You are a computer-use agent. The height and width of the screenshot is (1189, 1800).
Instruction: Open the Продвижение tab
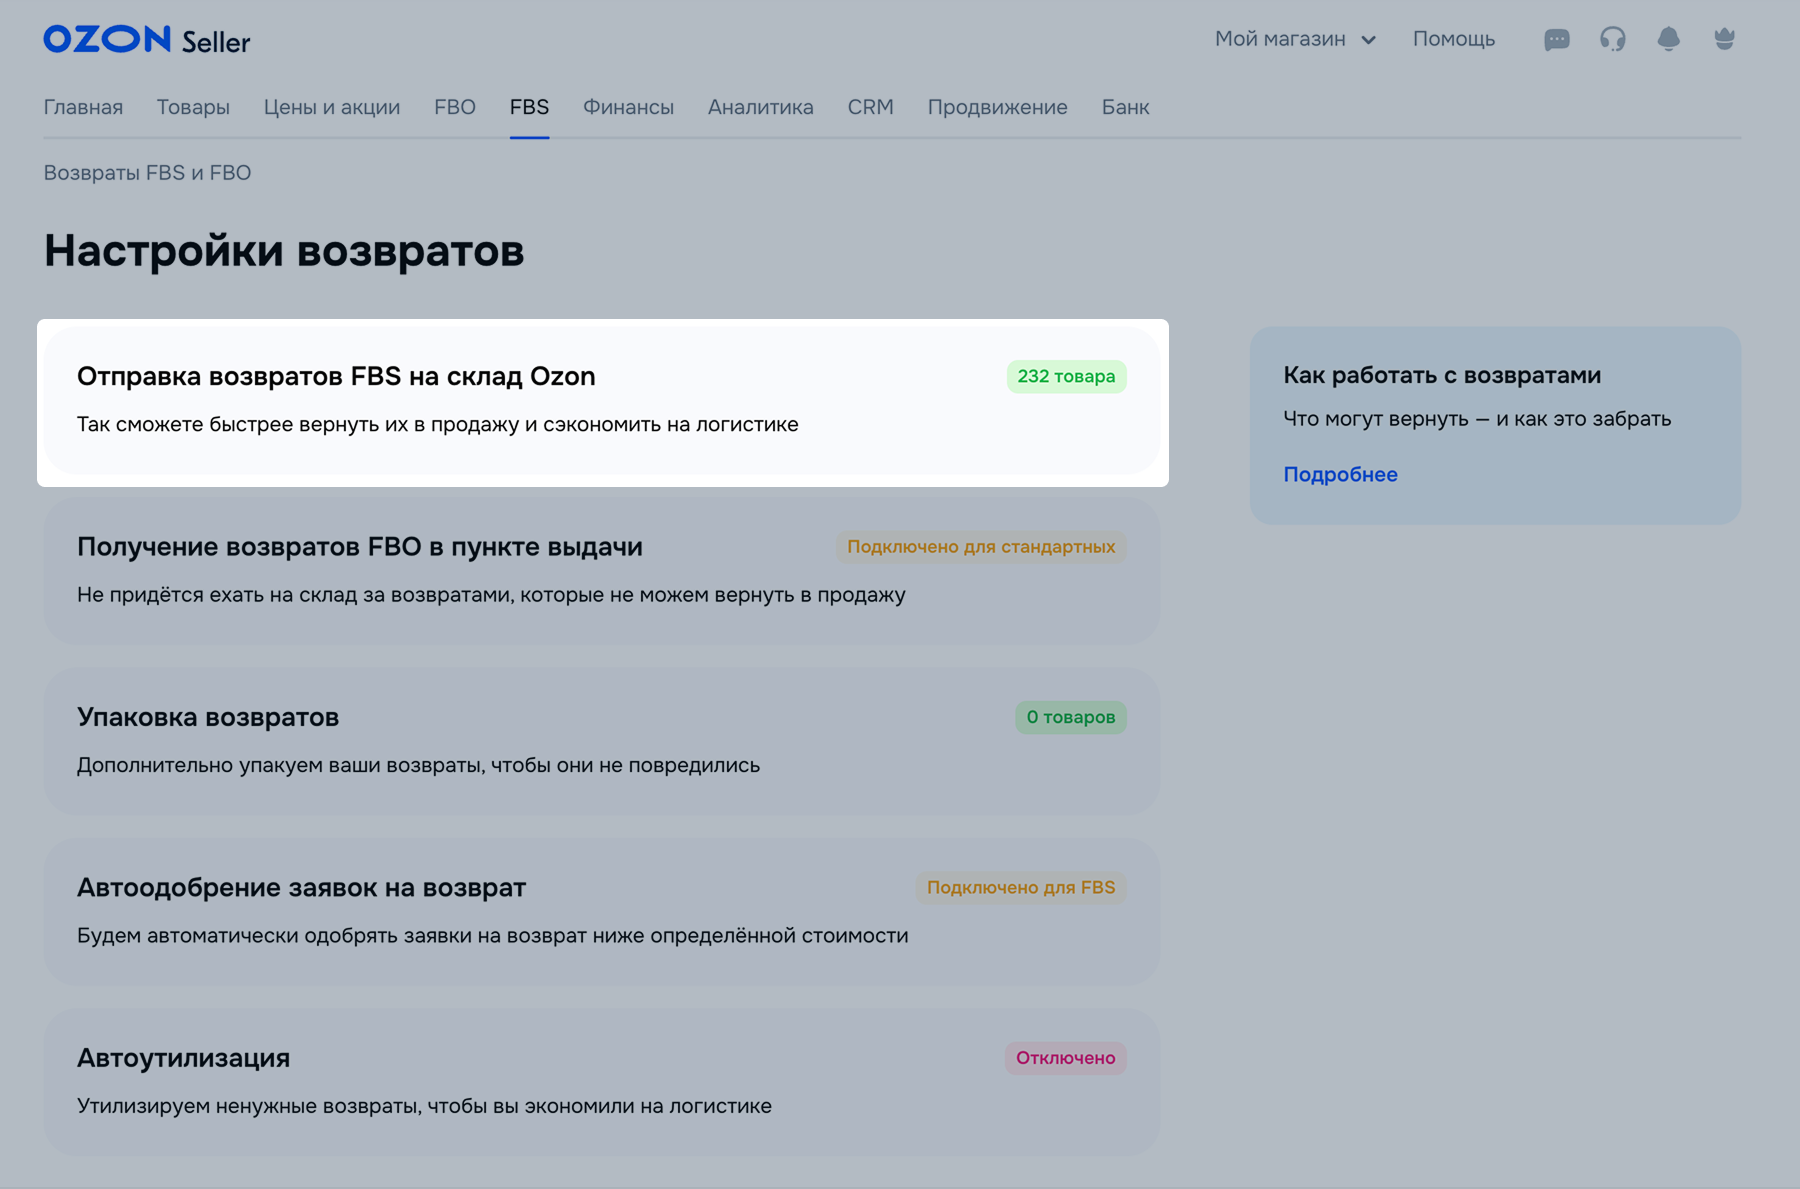[x=997, y=107]
